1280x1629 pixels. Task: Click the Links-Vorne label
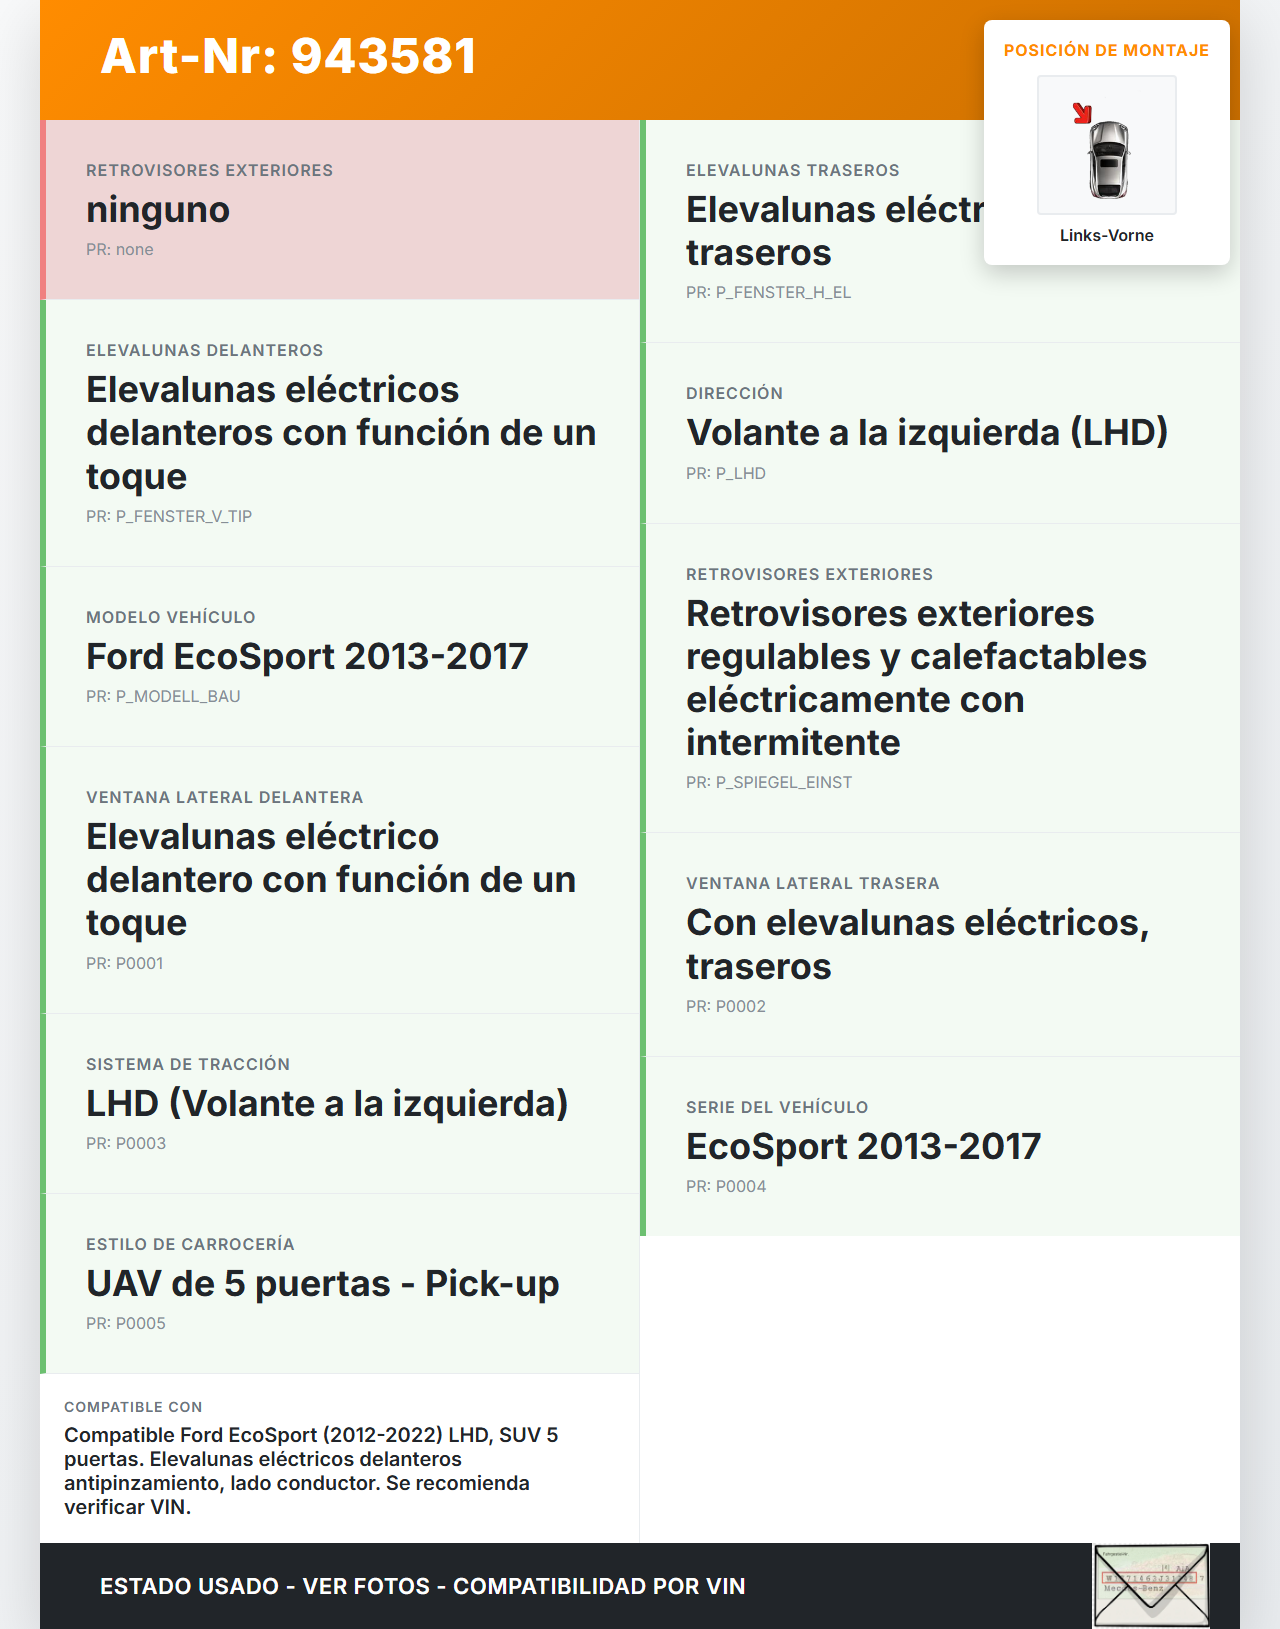pyautogui.click(x=1106, y=235)
